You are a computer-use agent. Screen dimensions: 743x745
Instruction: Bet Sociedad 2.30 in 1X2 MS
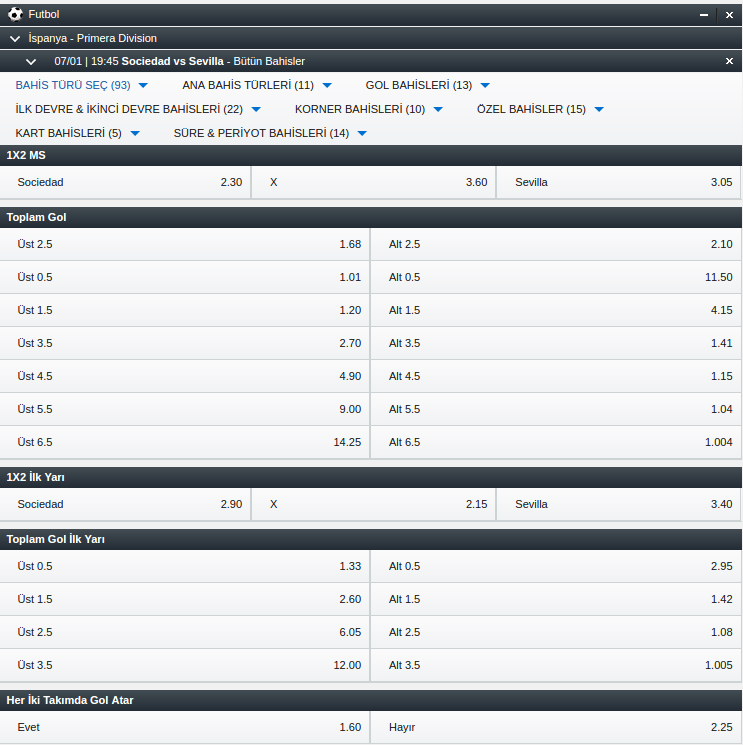[125, 182]
